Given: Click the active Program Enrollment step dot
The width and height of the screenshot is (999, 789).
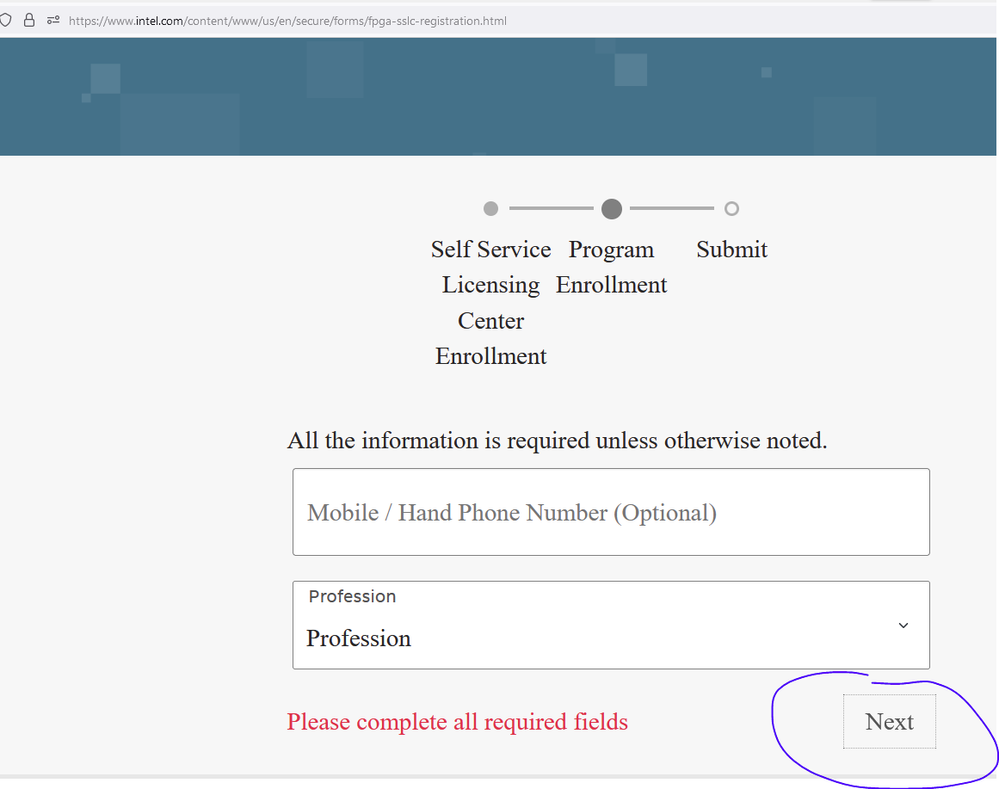Looking at the screenshot, I should click(612, 209).
